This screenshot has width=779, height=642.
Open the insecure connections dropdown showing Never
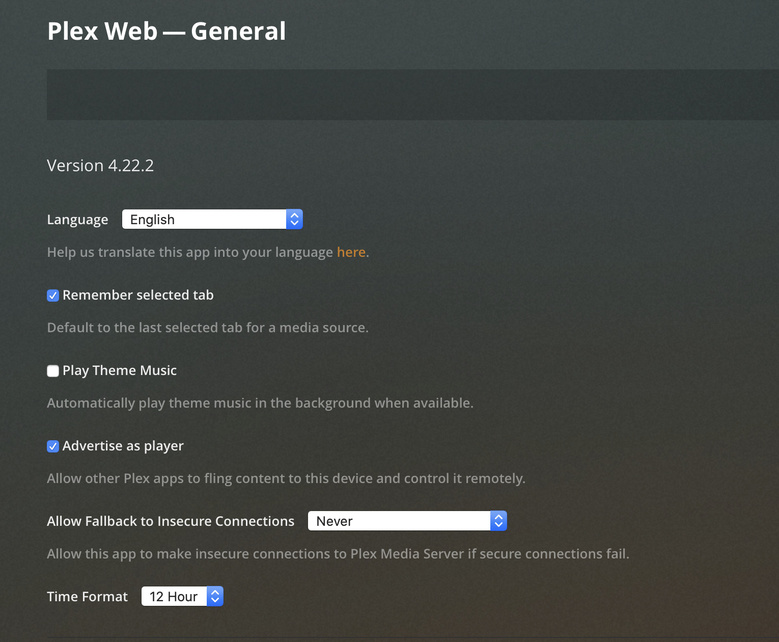(x=398, y=521)
